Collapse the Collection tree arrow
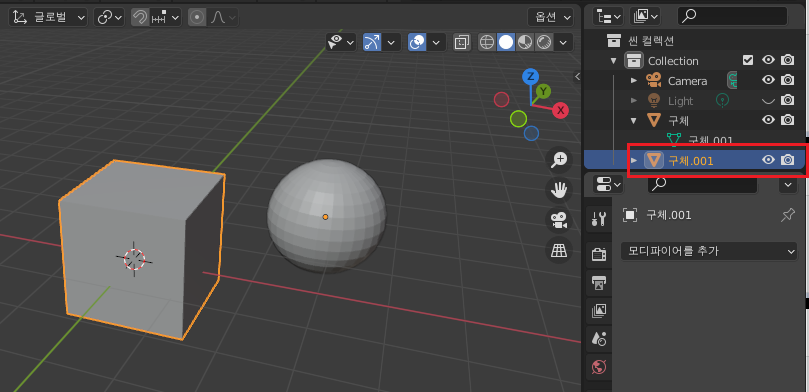Viewport: 809px width, 392px height. (613, 61)
